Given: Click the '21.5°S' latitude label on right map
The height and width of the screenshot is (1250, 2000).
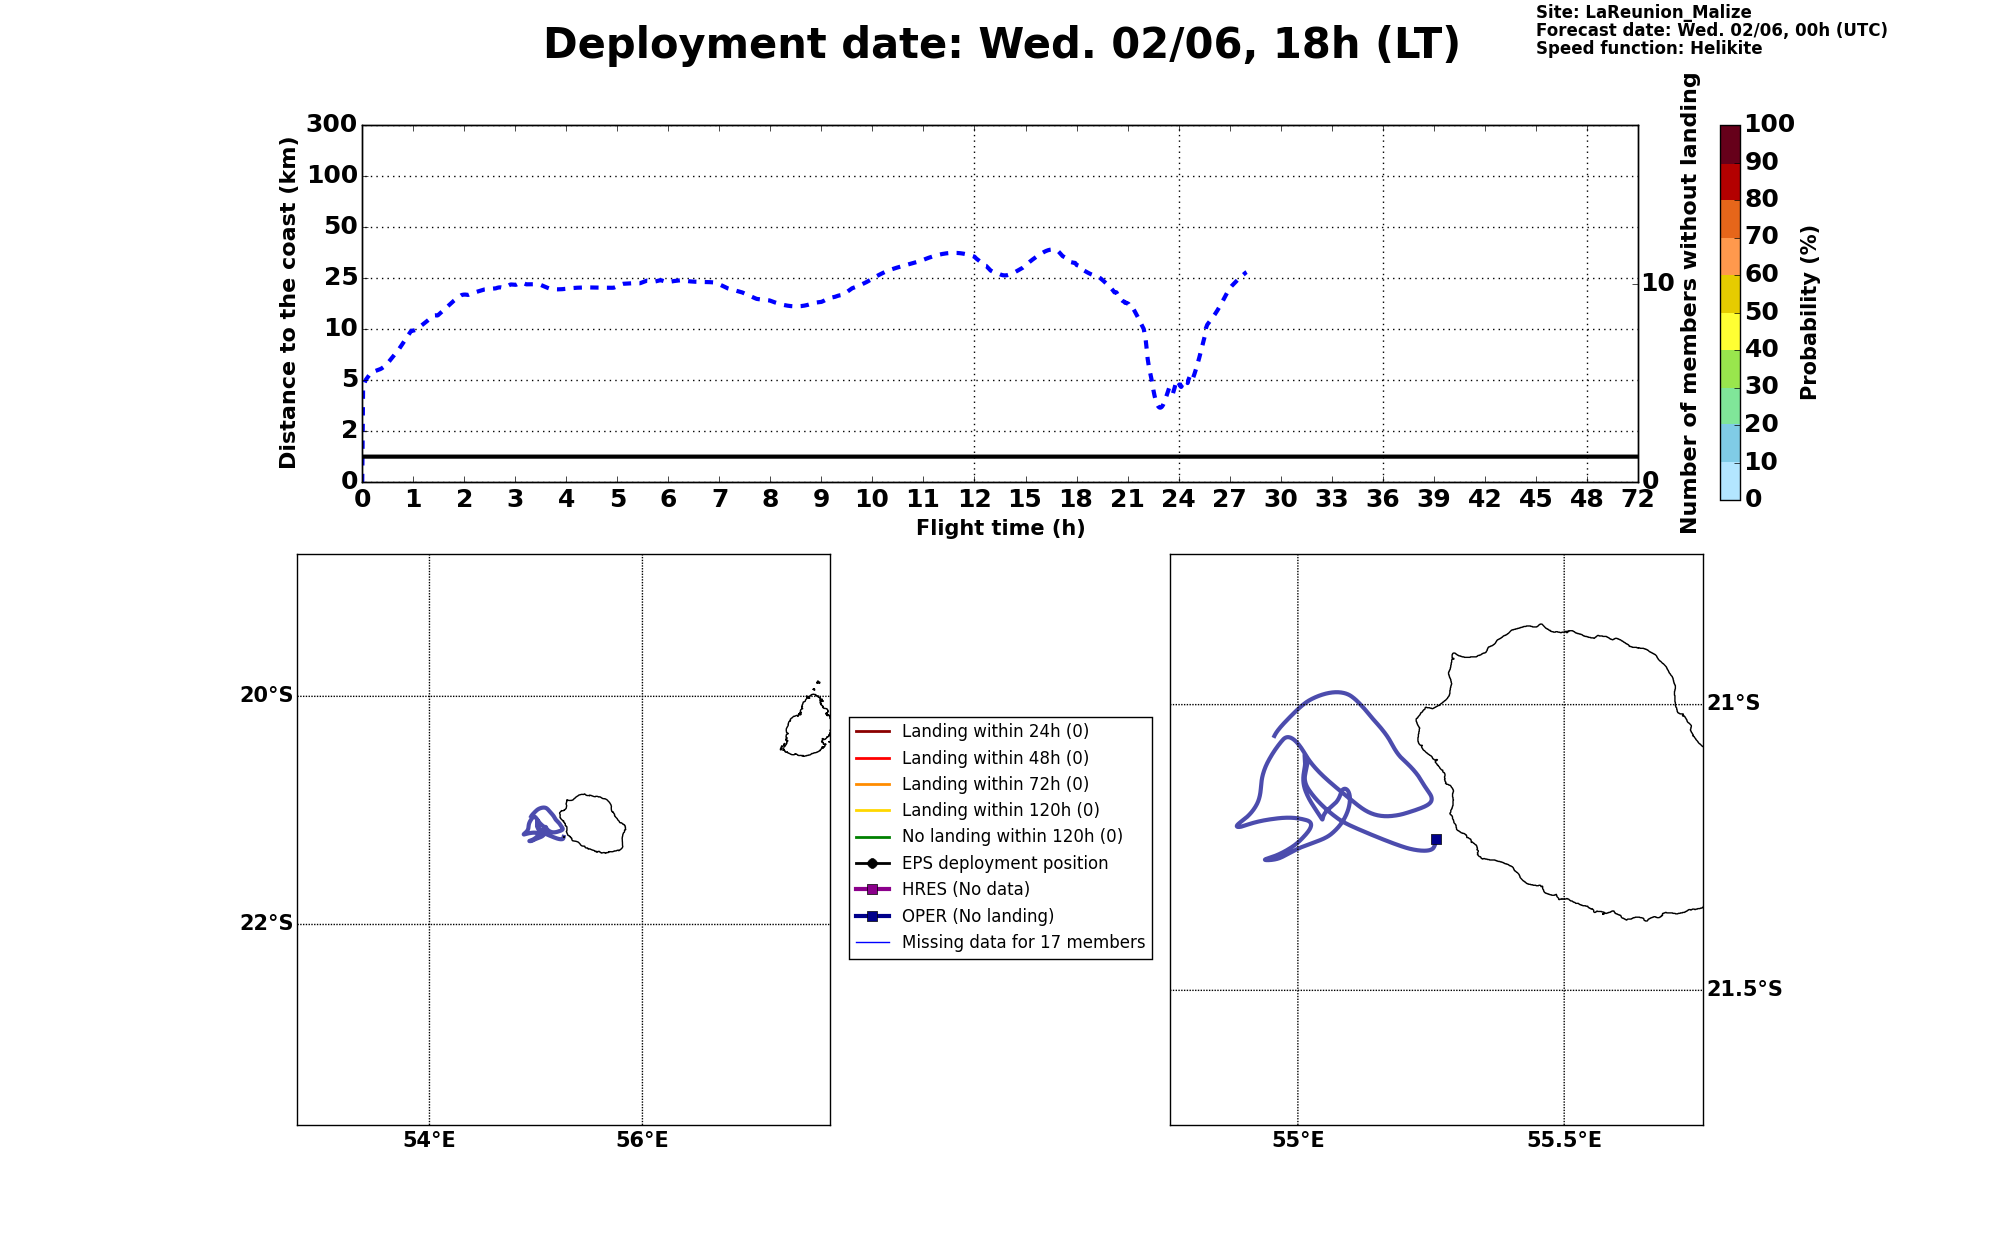Looking at the screenshot, I should click(1744, 989).
